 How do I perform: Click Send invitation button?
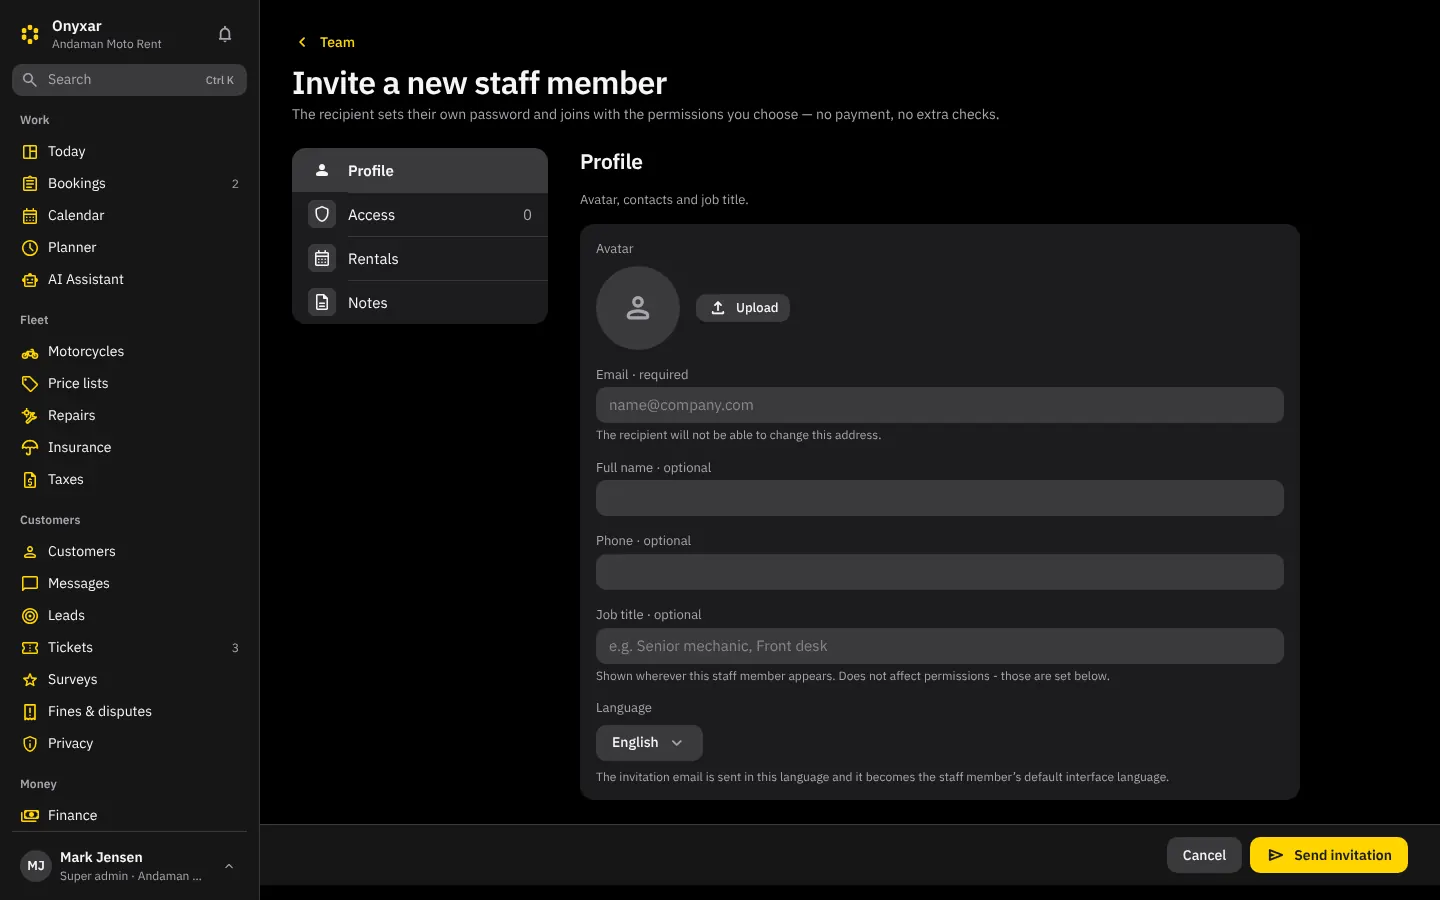pyautogui.click(x=1329, y=855)
